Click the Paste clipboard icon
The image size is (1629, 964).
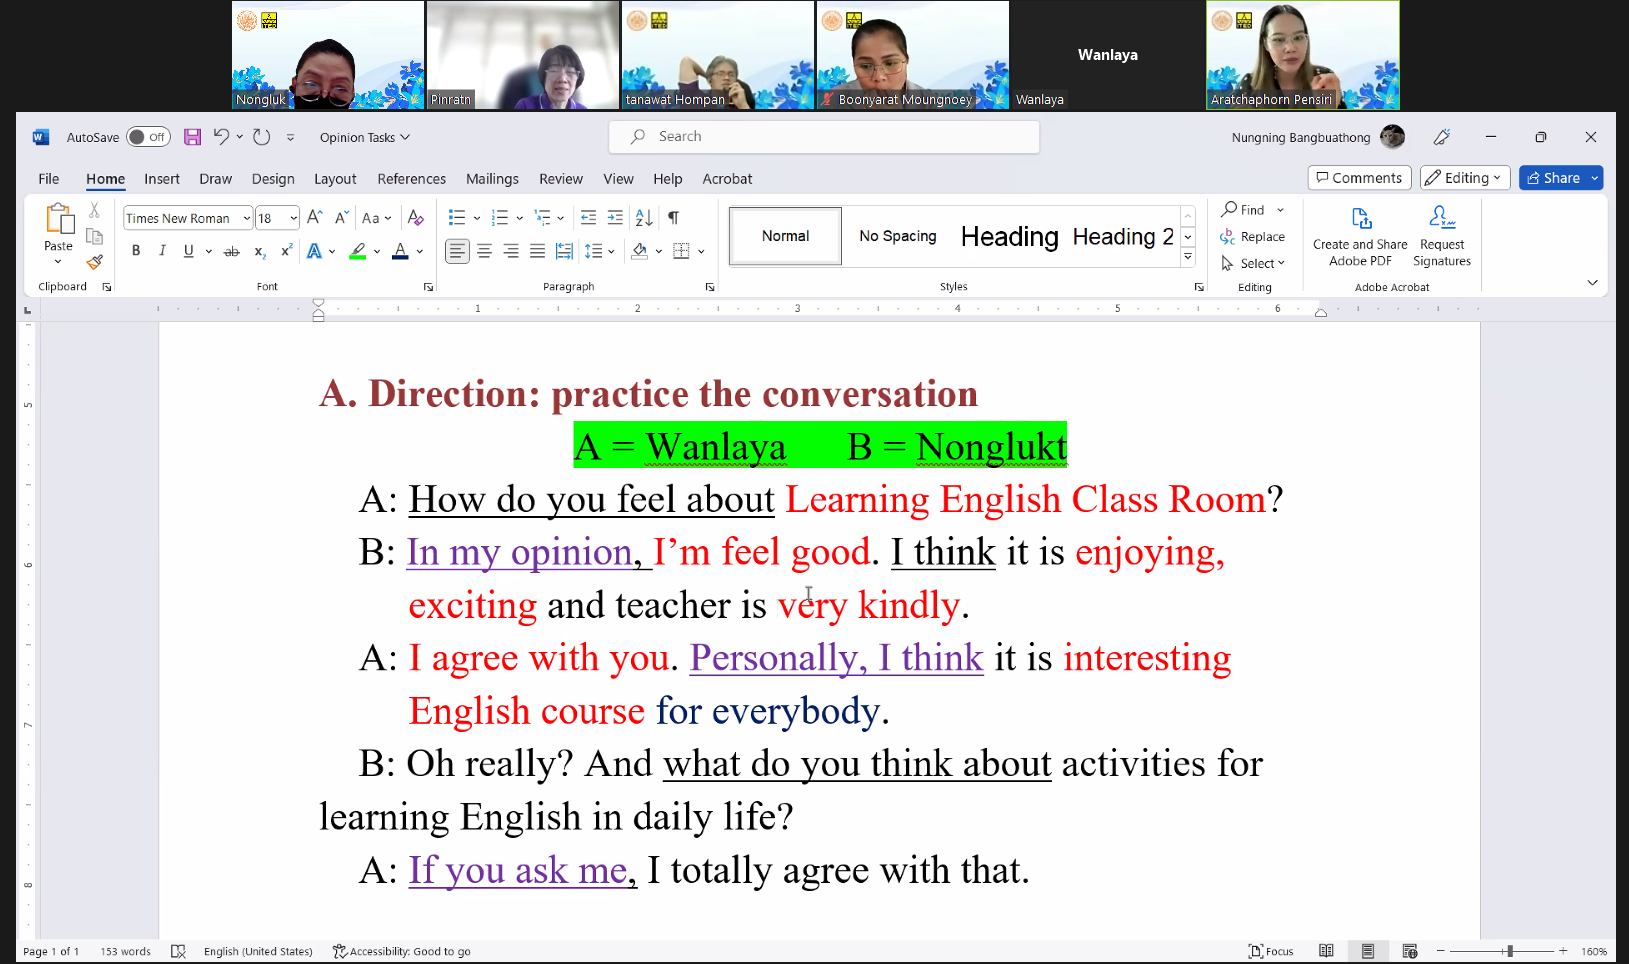point(58,219)
